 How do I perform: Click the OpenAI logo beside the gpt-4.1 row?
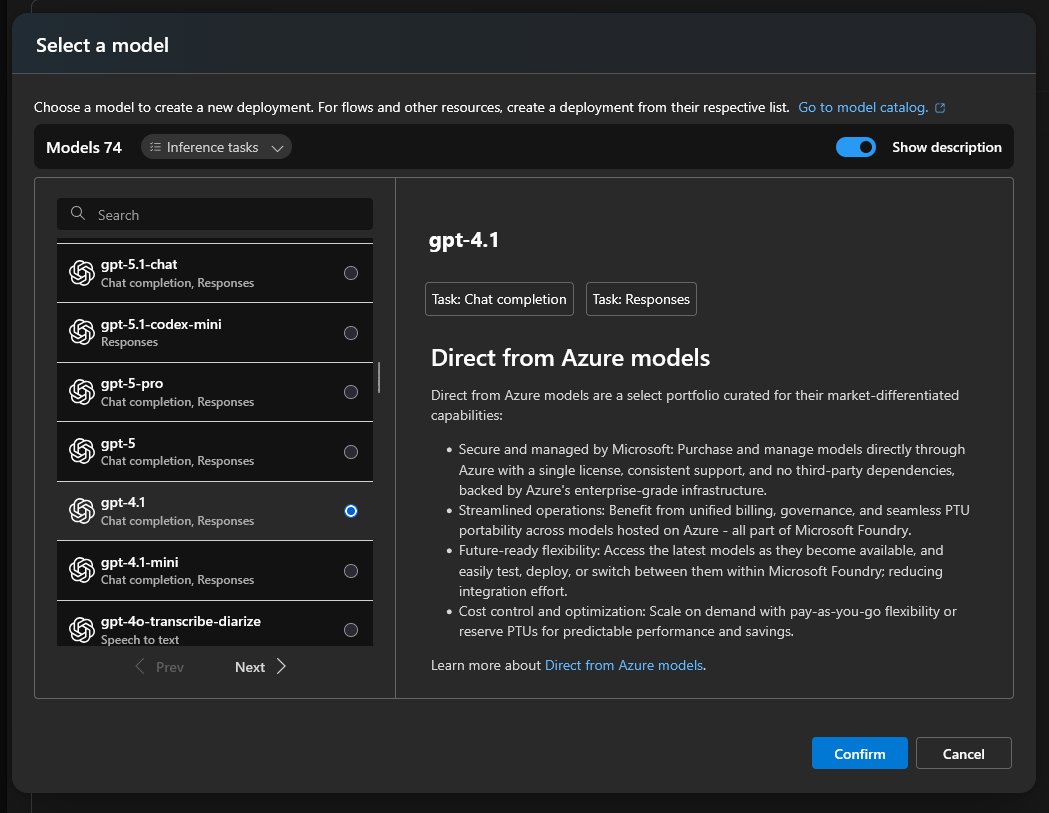coord(82,511)
